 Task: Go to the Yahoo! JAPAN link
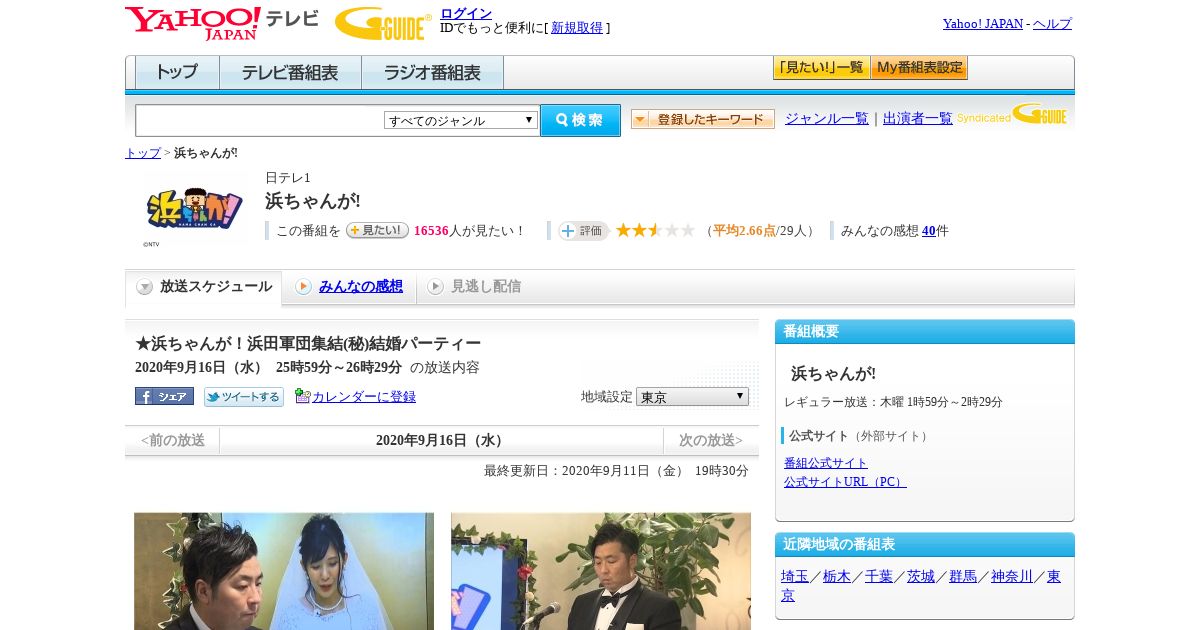(x=983, y=23)
